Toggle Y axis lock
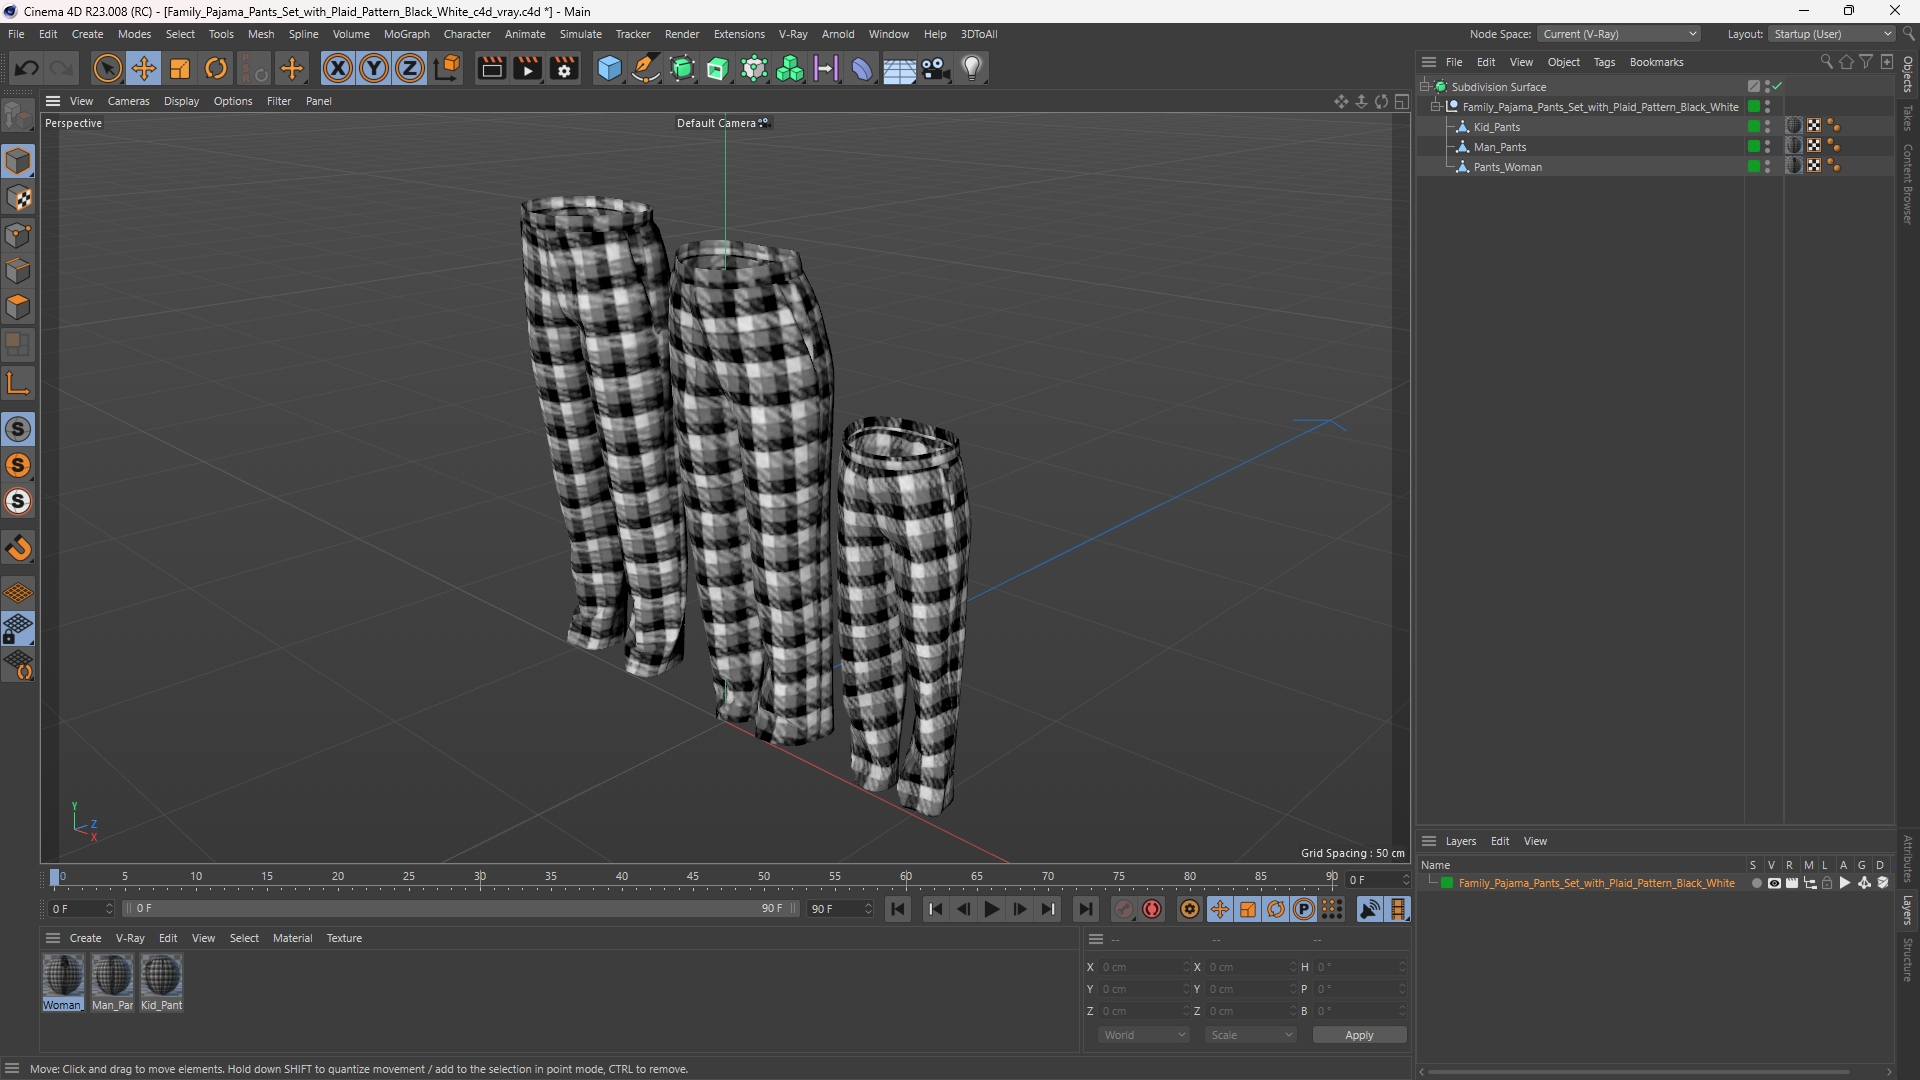 [374, 68]
